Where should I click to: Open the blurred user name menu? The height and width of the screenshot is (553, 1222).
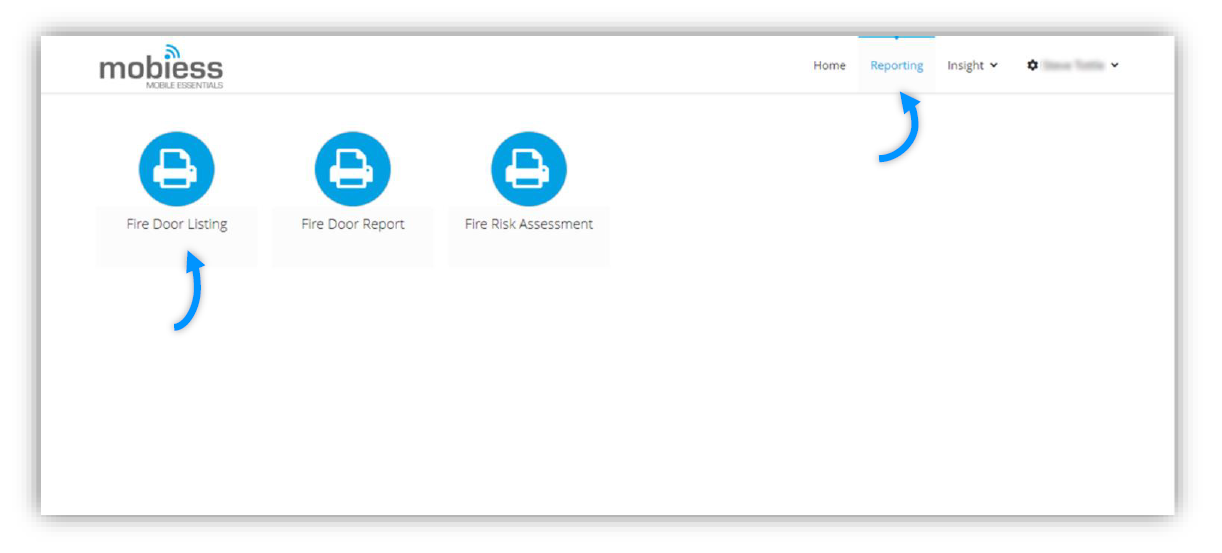1073,66
